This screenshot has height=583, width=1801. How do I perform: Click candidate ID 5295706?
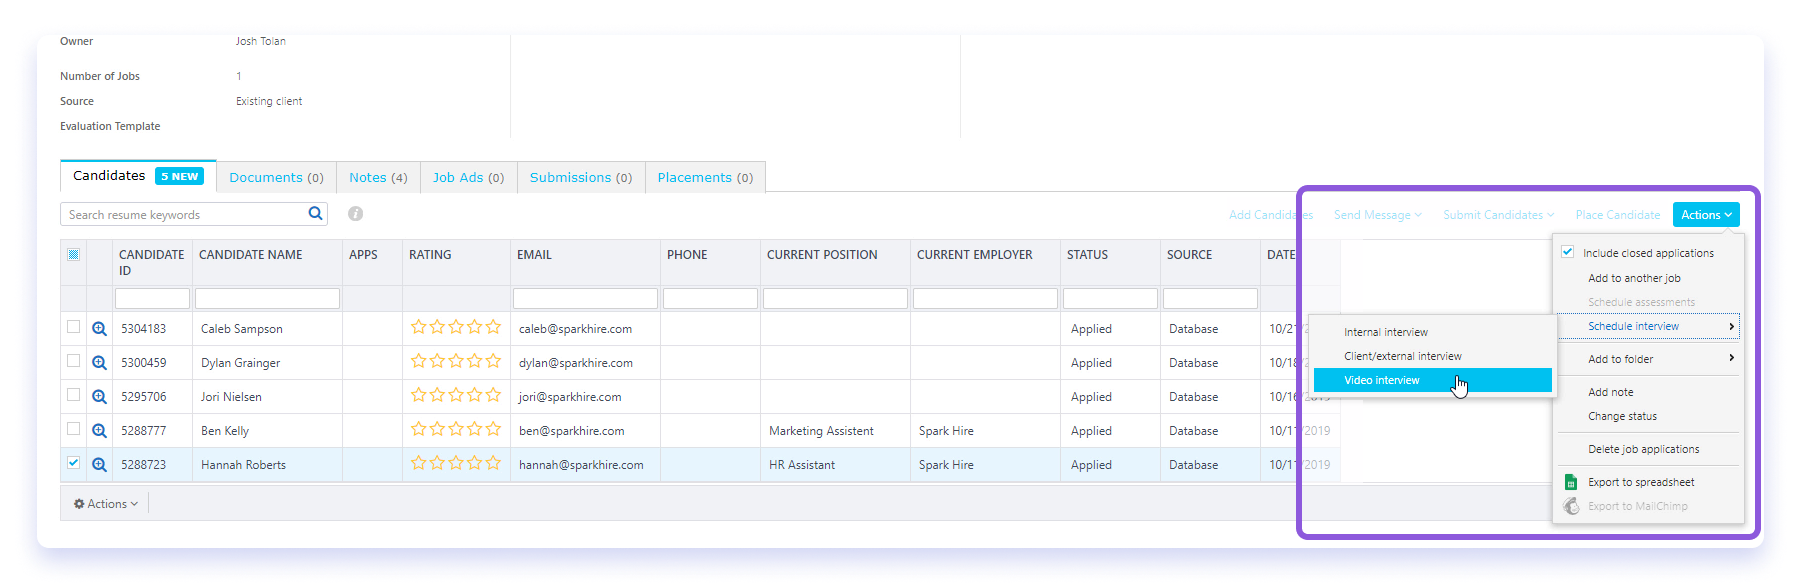[x=144, y=397]
